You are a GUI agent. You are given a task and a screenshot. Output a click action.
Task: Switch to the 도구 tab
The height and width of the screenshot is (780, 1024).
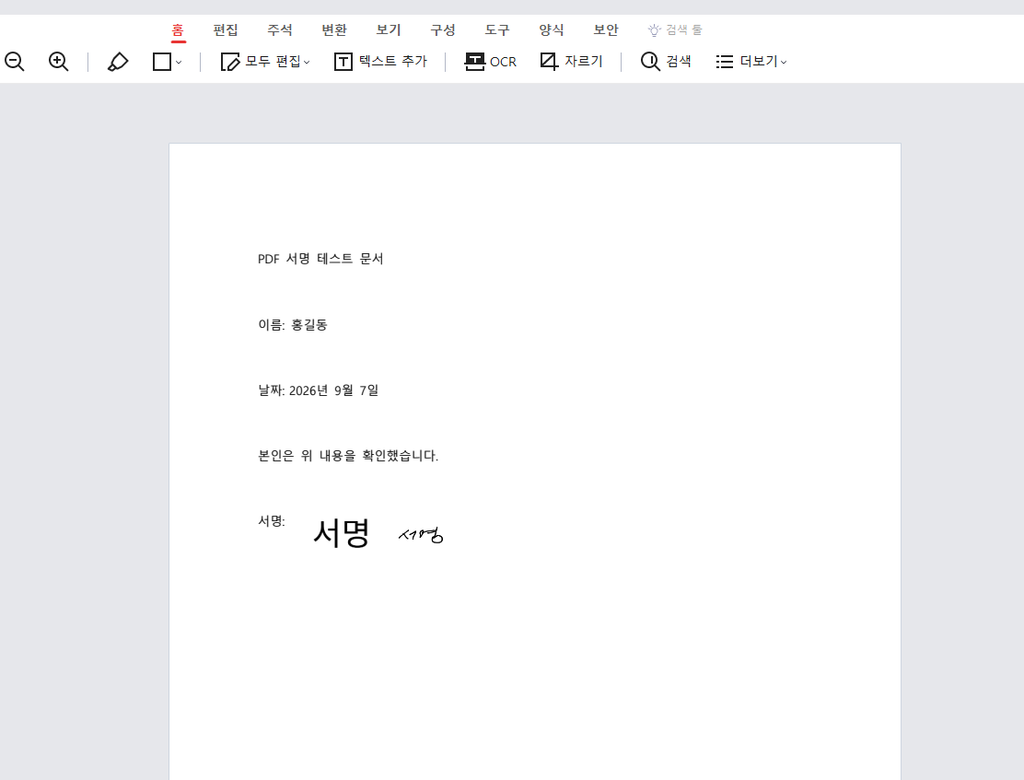[496, 30]
